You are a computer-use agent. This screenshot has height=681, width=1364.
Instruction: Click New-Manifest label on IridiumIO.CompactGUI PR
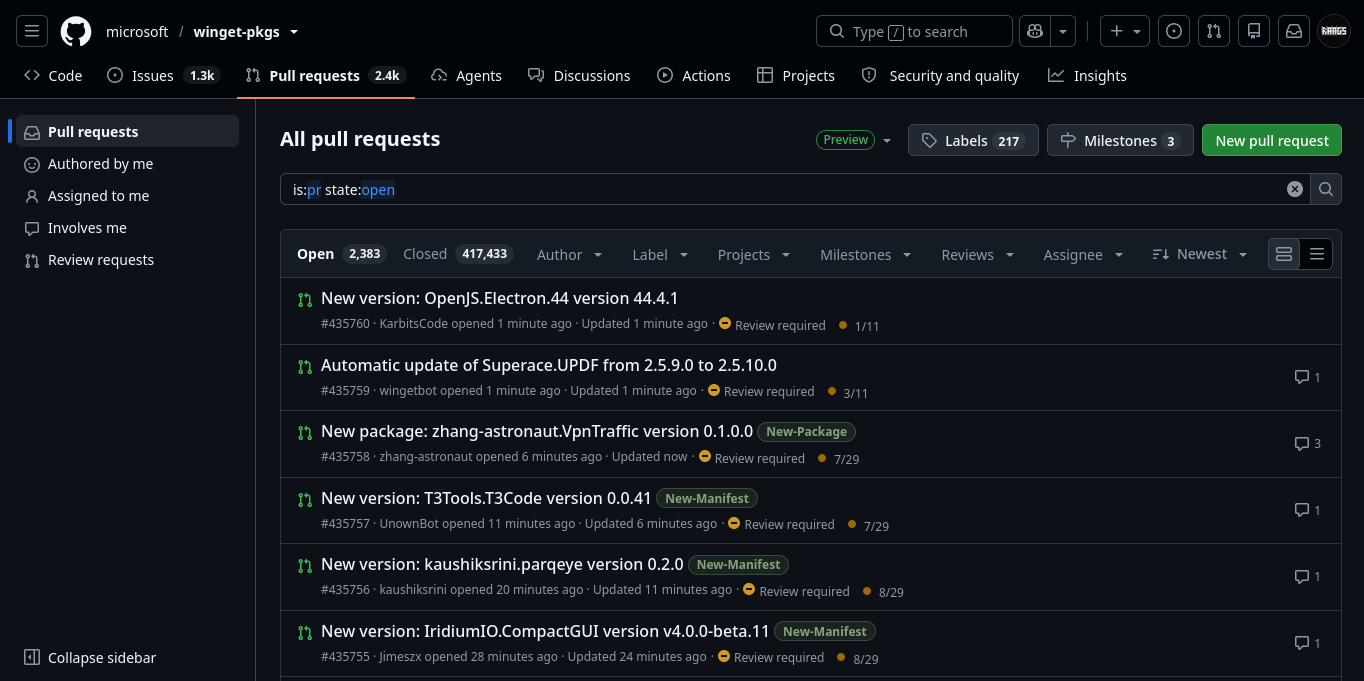(826, 632)
